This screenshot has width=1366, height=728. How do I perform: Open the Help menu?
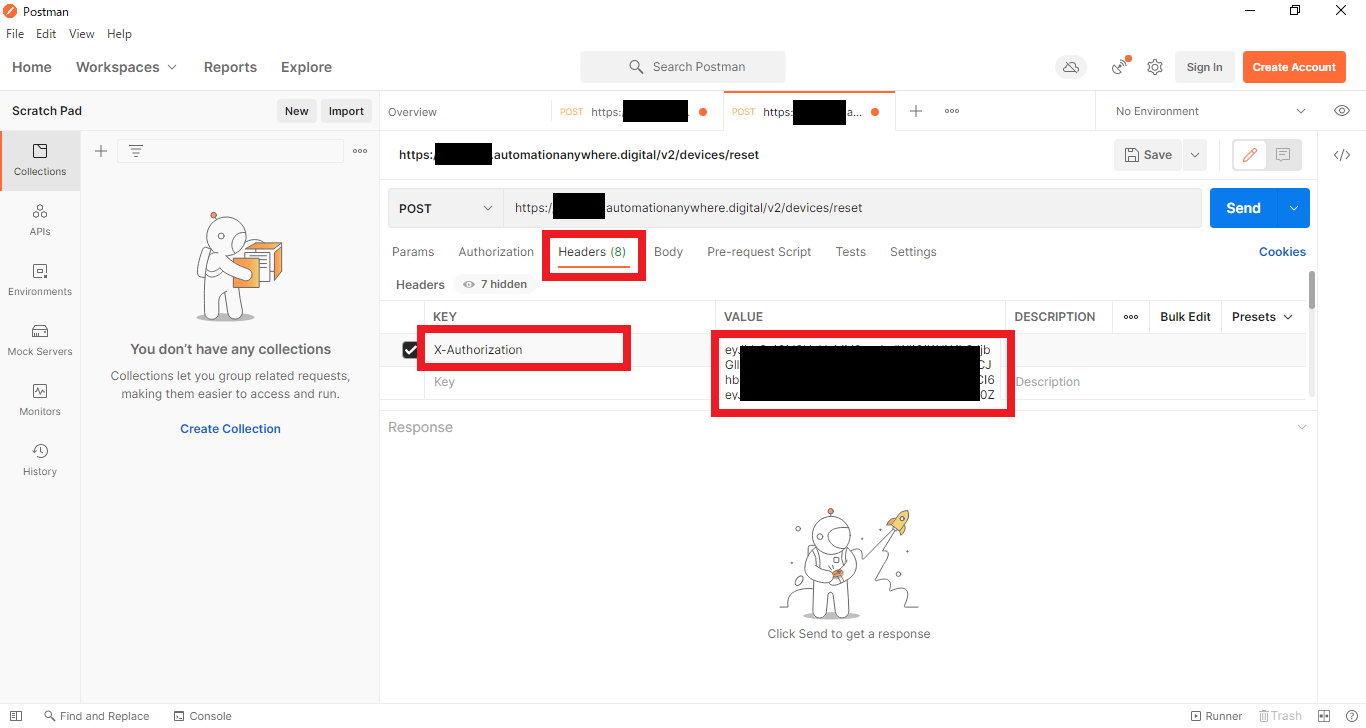119,34
